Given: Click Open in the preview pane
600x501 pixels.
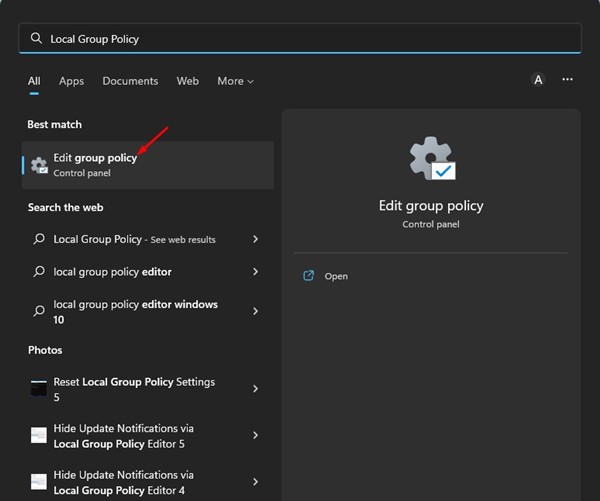Looking at the screenshot, I should click(336, 276).
